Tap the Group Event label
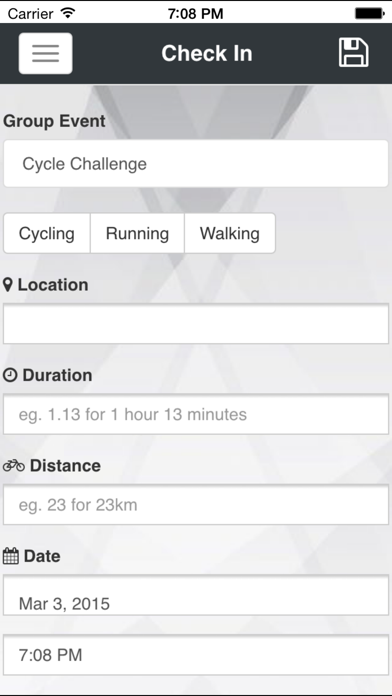392x696 pixels. pos(54,121)
